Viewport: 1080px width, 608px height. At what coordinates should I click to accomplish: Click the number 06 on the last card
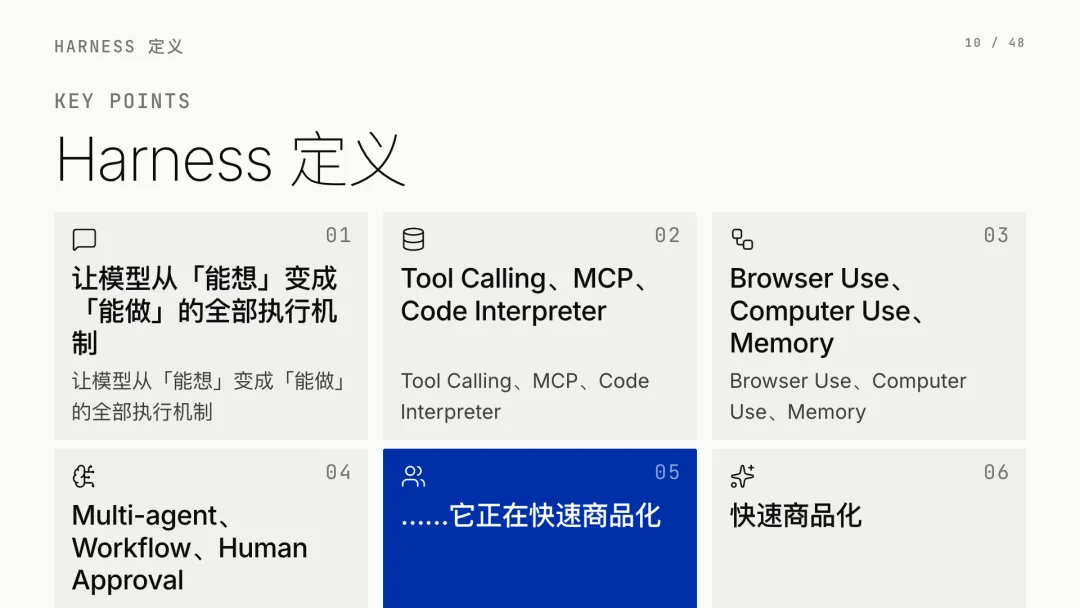tap(996, 472)
